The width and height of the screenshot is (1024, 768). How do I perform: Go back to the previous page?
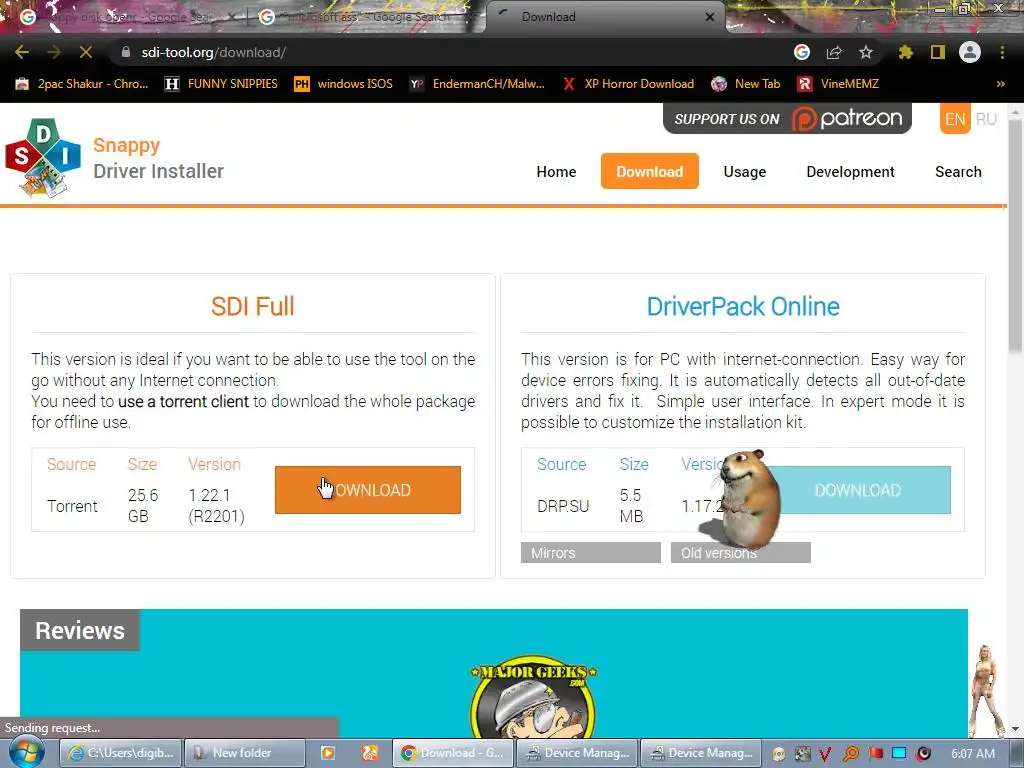(22, 52)
